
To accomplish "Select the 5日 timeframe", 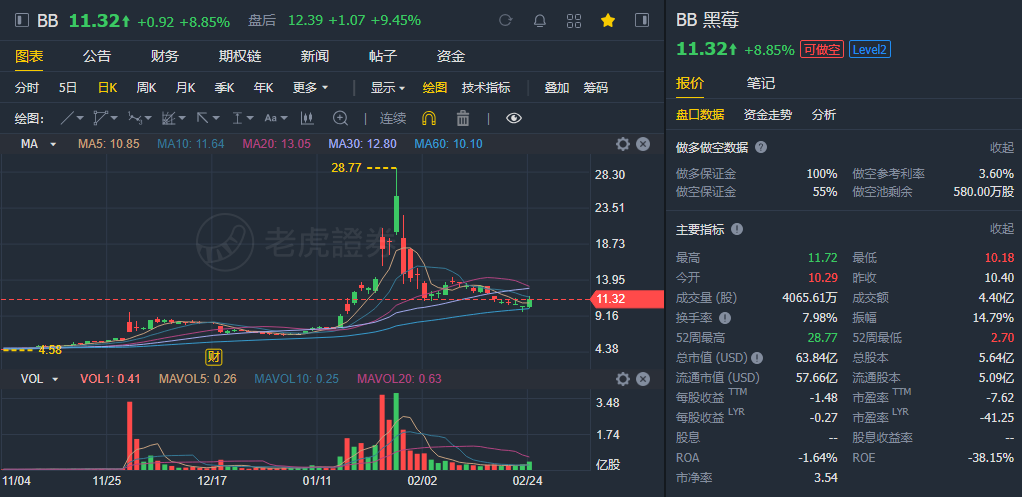I will pyautogui.click(x=68, y=87).
